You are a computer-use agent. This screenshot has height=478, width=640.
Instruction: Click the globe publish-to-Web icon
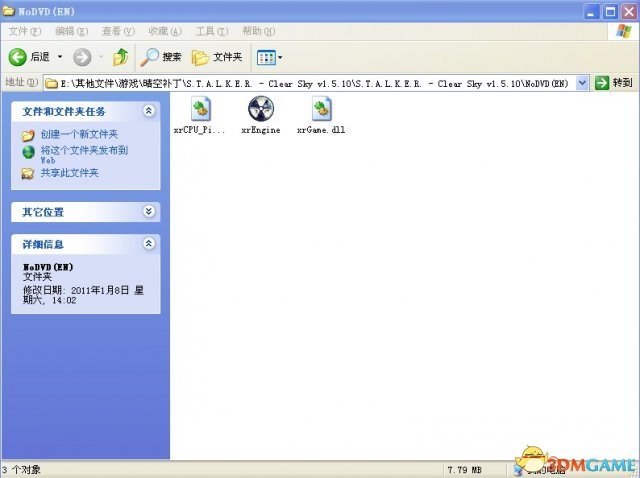coord(28,152)
